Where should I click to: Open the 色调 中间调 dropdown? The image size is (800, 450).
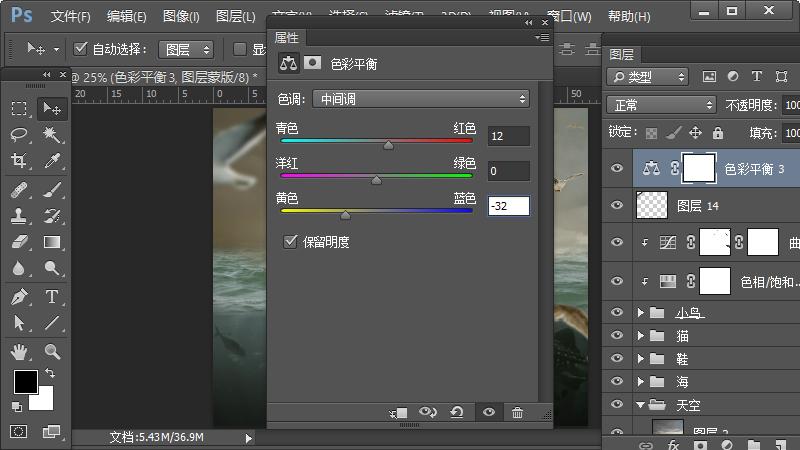tap(421, 99)
